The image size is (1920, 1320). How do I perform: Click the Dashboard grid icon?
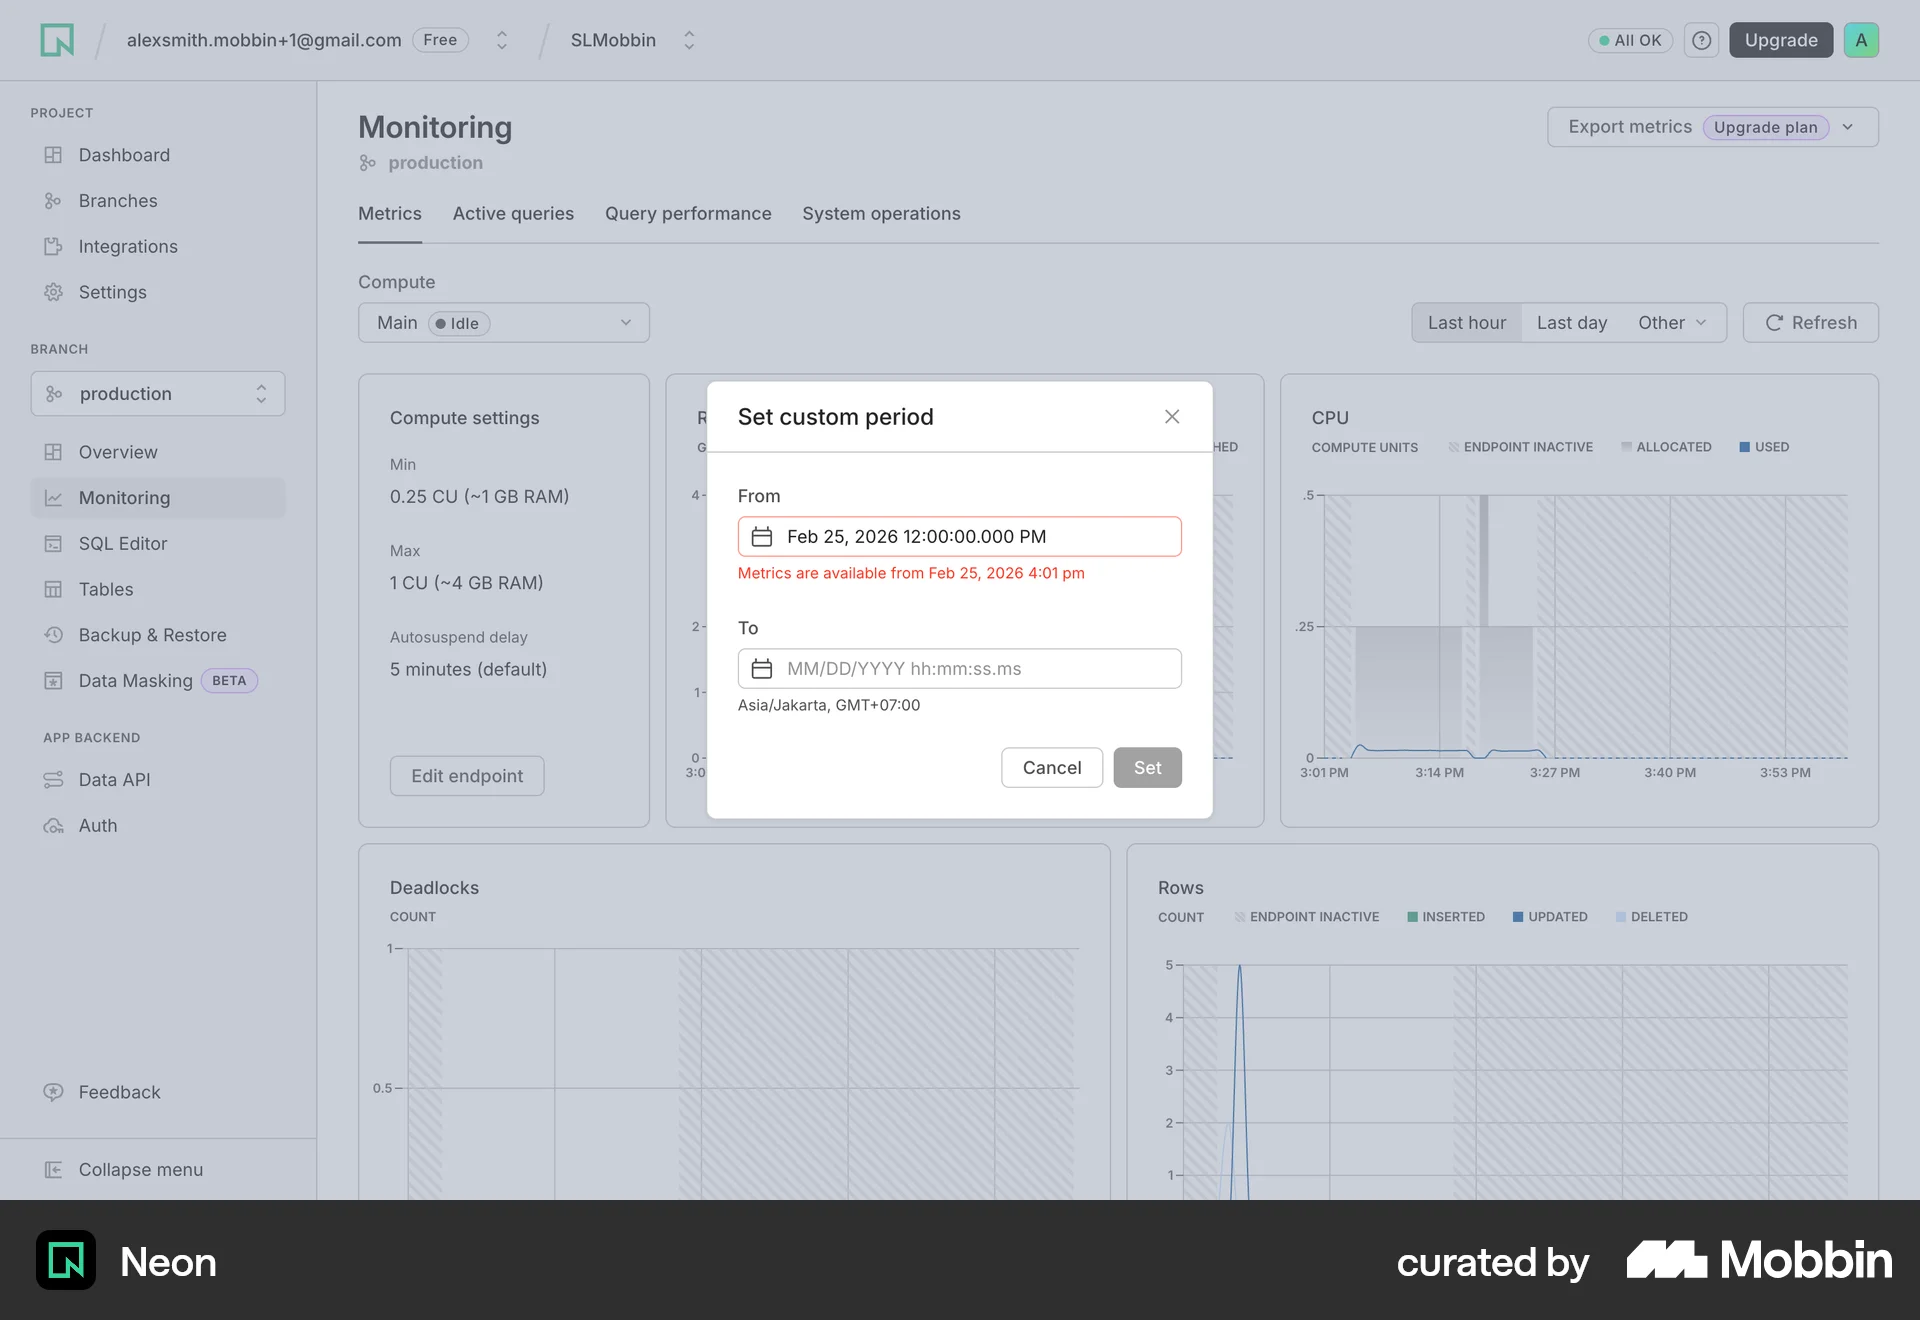click(x=53, y=155)
